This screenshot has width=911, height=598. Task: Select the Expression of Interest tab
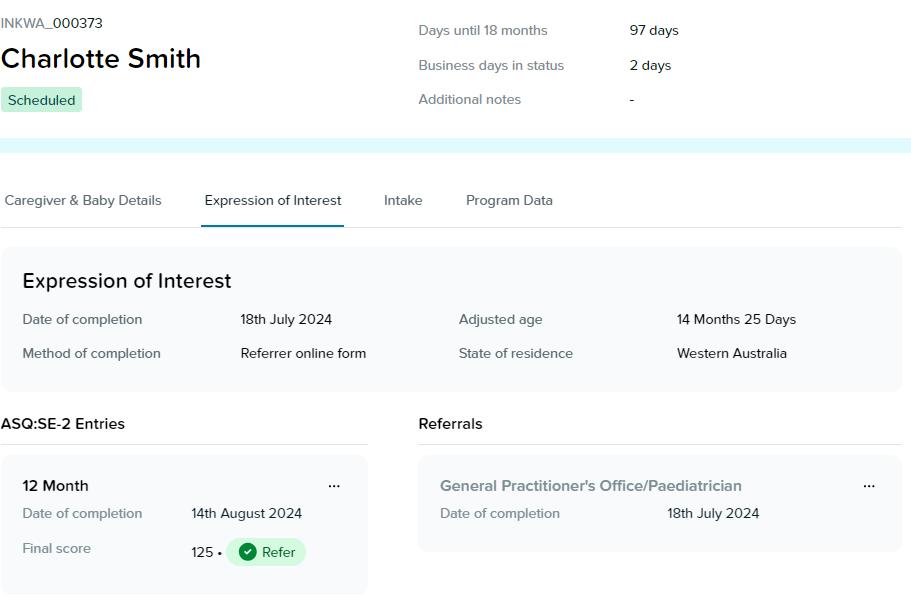tap(273, 200)
